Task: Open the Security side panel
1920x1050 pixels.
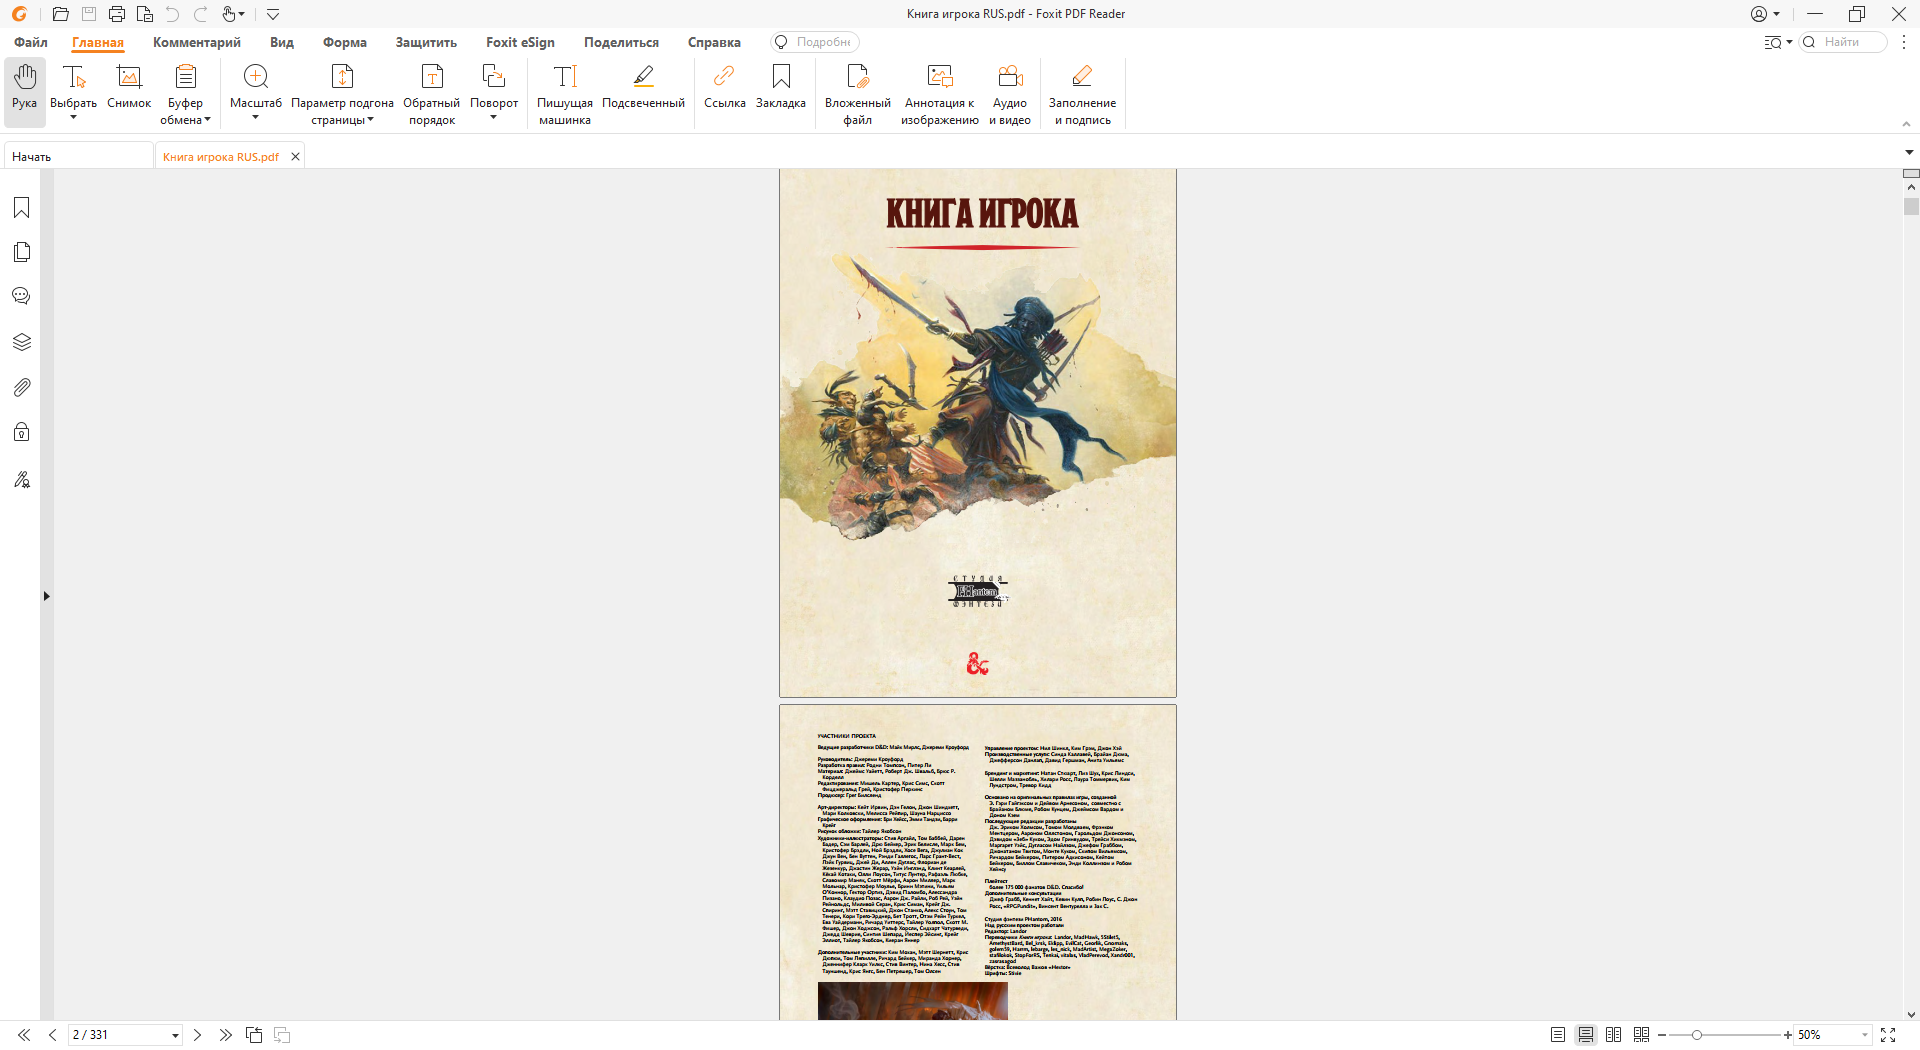Action: 21,432
